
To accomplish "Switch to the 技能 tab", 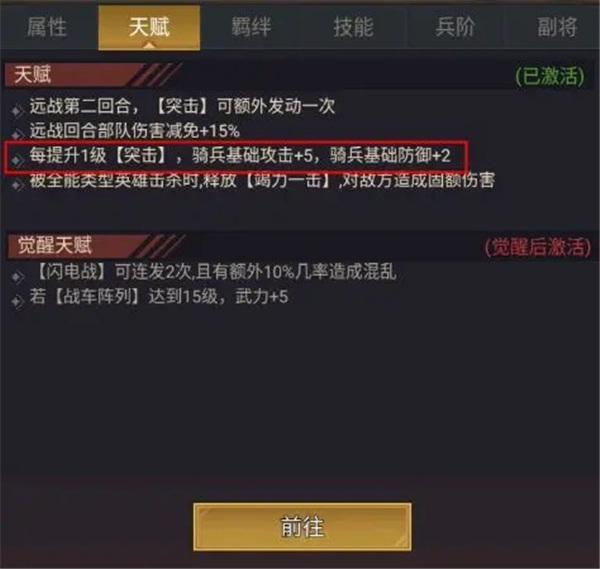I will (x=353, y=27).
